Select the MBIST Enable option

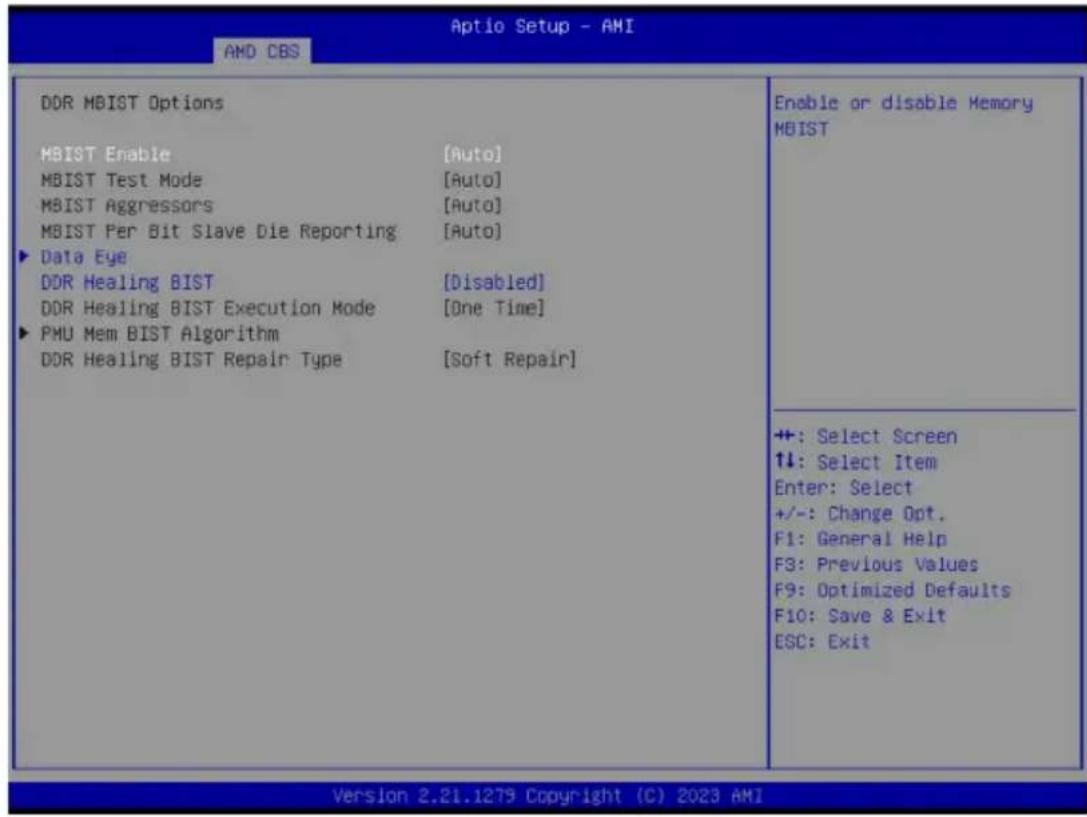(105, 154)
